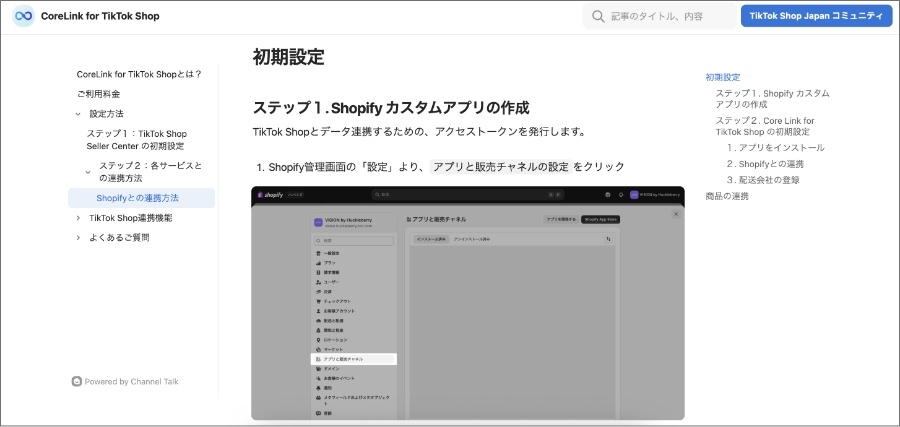Jump to 商品の連携 in contents
900x427 pixels.
click(727, 196)
